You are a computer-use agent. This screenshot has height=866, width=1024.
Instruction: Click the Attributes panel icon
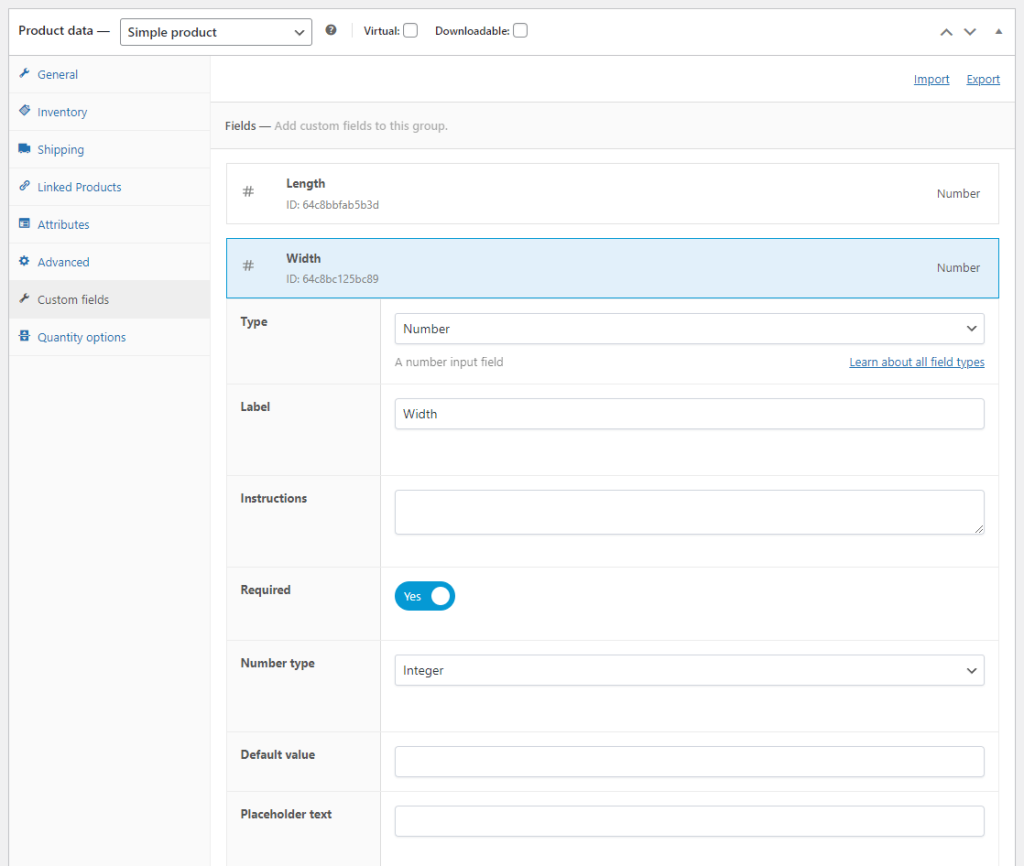(x=22, y=224)
